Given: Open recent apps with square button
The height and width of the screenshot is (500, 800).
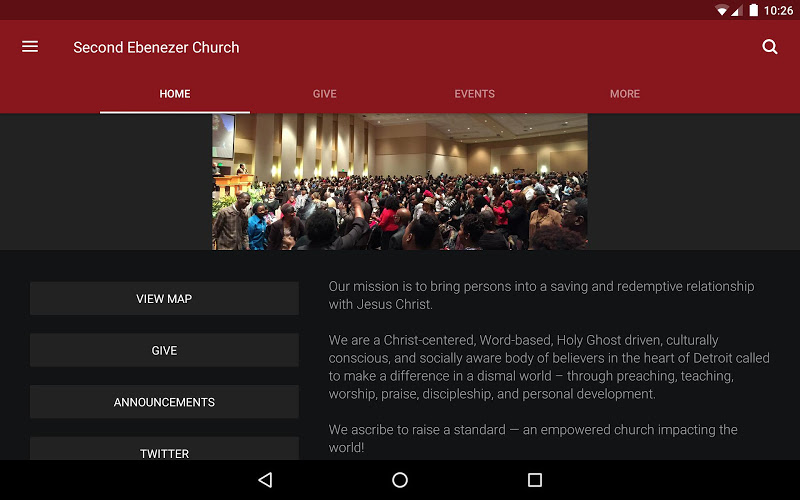Looking at the screenshot, I should click(535, 480).
